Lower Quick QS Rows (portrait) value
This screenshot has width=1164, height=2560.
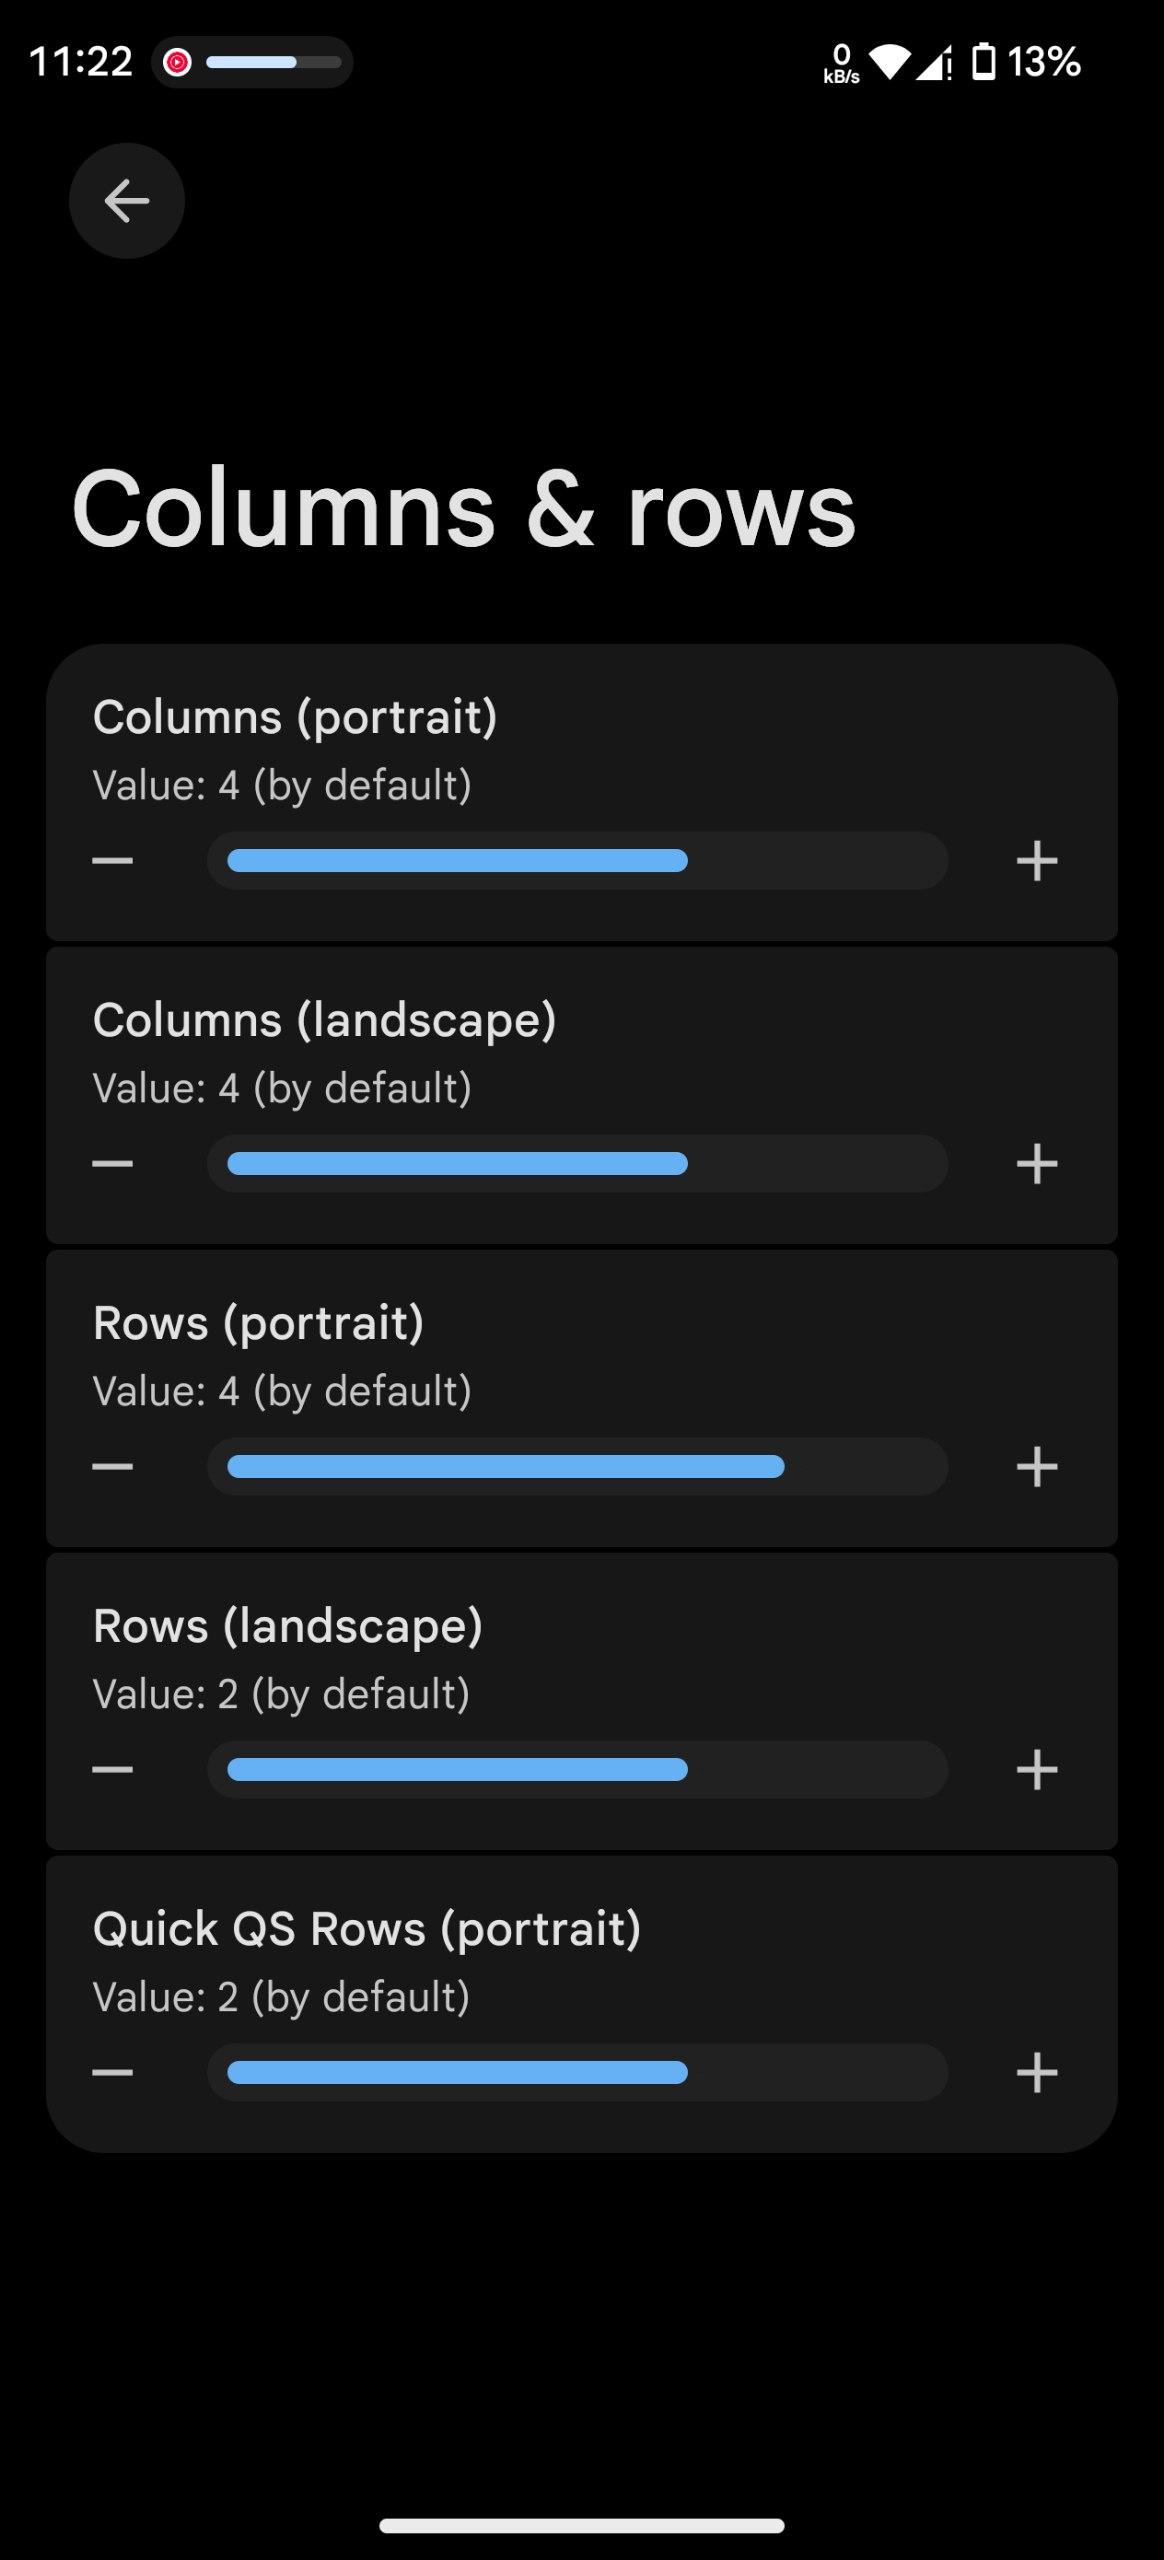pyautogui.click(x=113, y=2073)
